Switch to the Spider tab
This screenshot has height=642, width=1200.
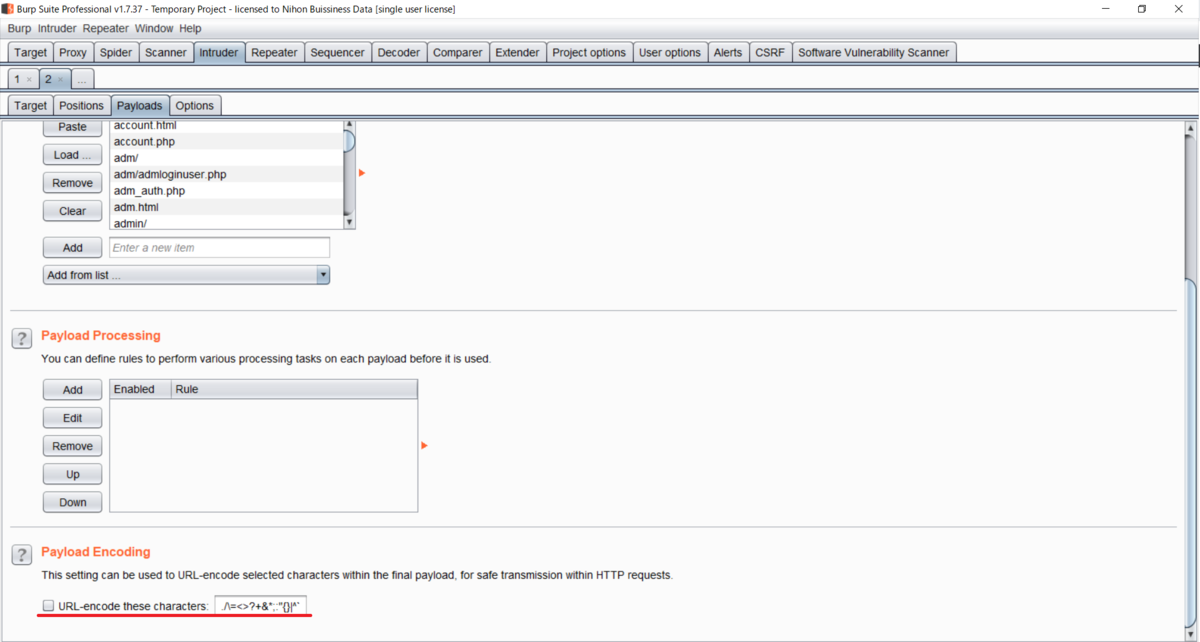(116, 53)
